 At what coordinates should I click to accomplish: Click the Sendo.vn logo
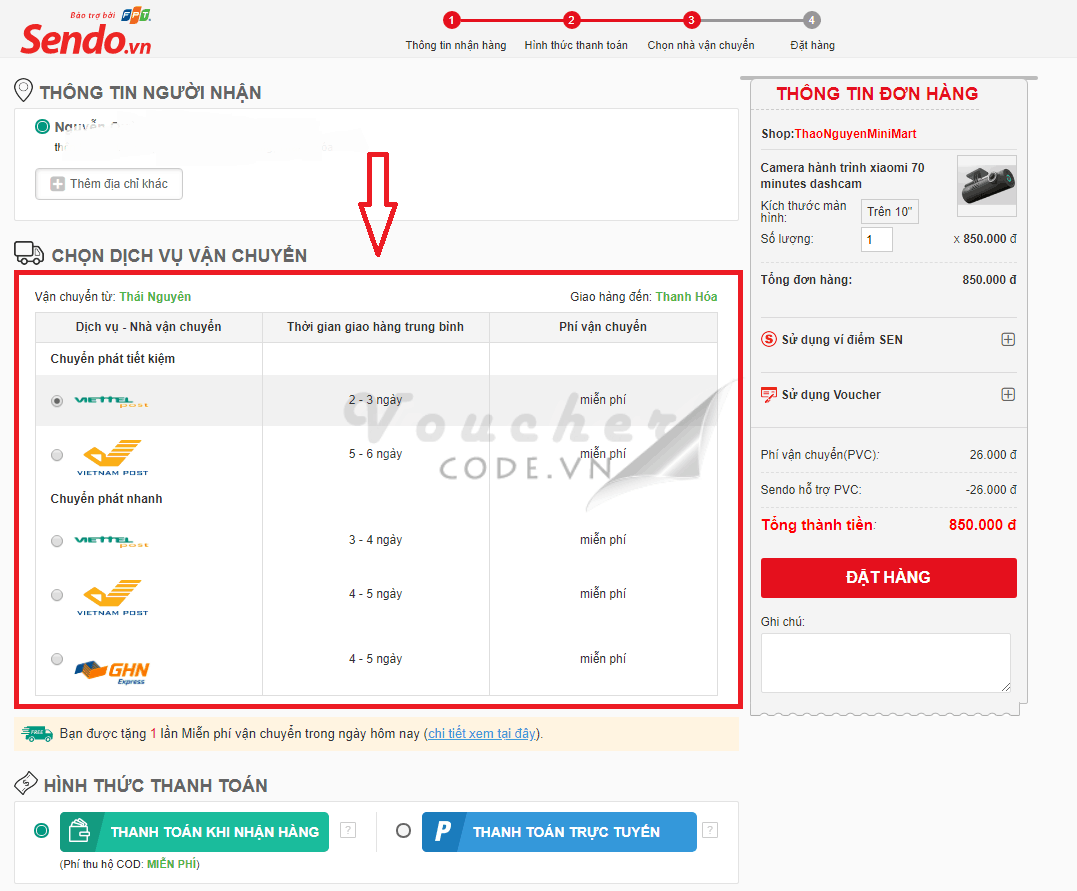pyautogui.click(x=86, y=36)
